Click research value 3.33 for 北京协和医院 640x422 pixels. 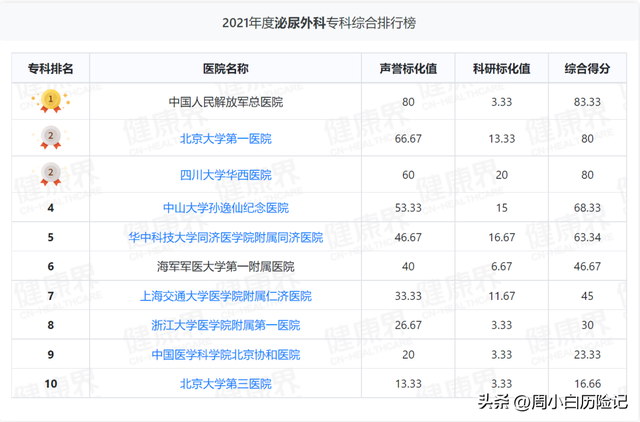pos(502,355)
